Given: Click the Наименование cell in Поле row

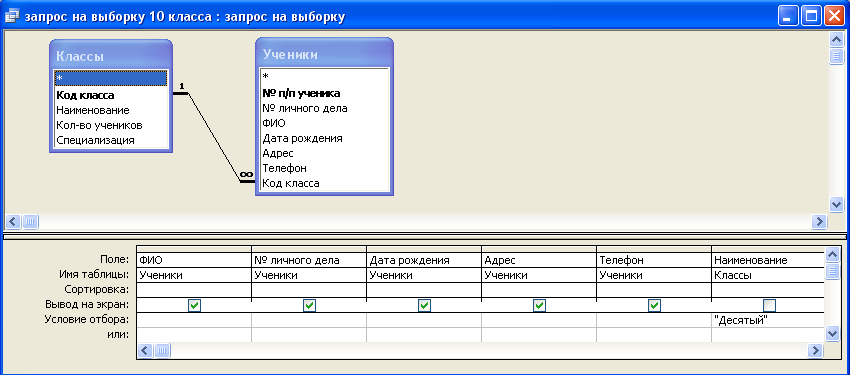Looking at the screenshot, I should (x=768, y=260).
